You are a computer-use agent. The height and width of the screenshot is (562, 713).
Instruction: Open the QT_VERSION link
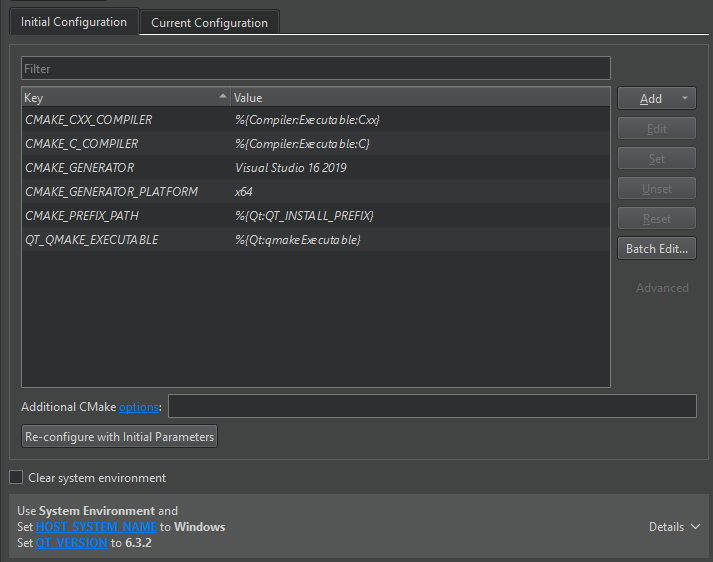[71, 543]
